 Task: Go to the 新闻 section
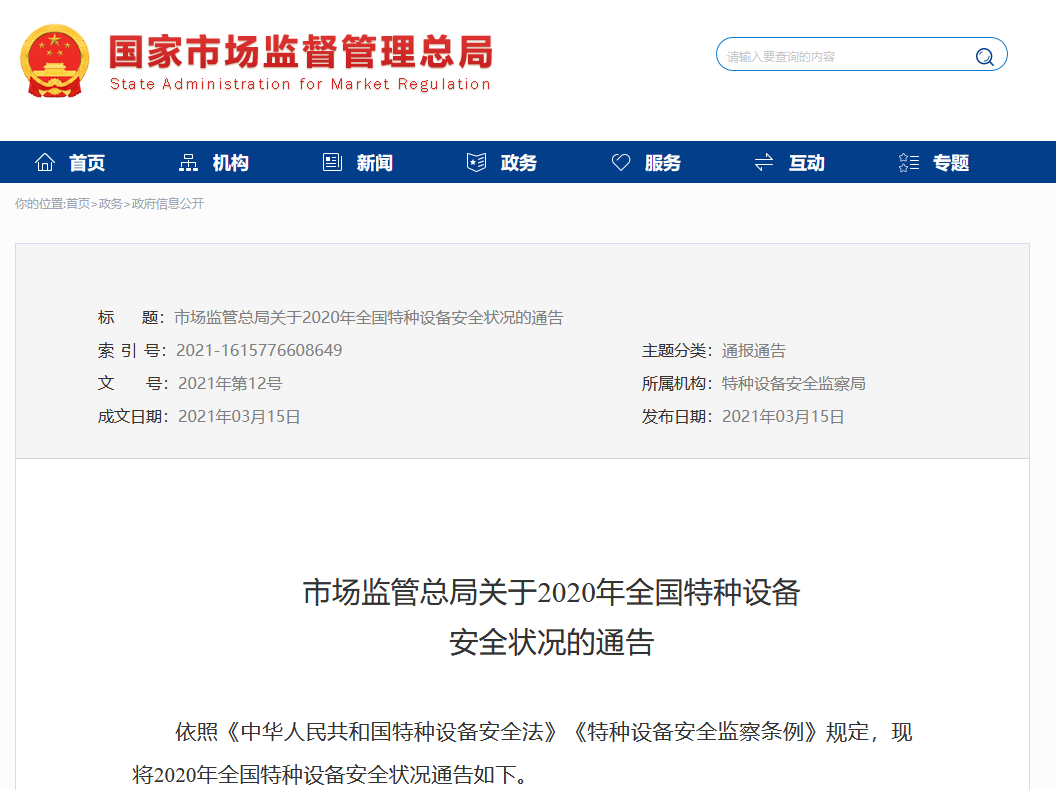pos(375,163)
